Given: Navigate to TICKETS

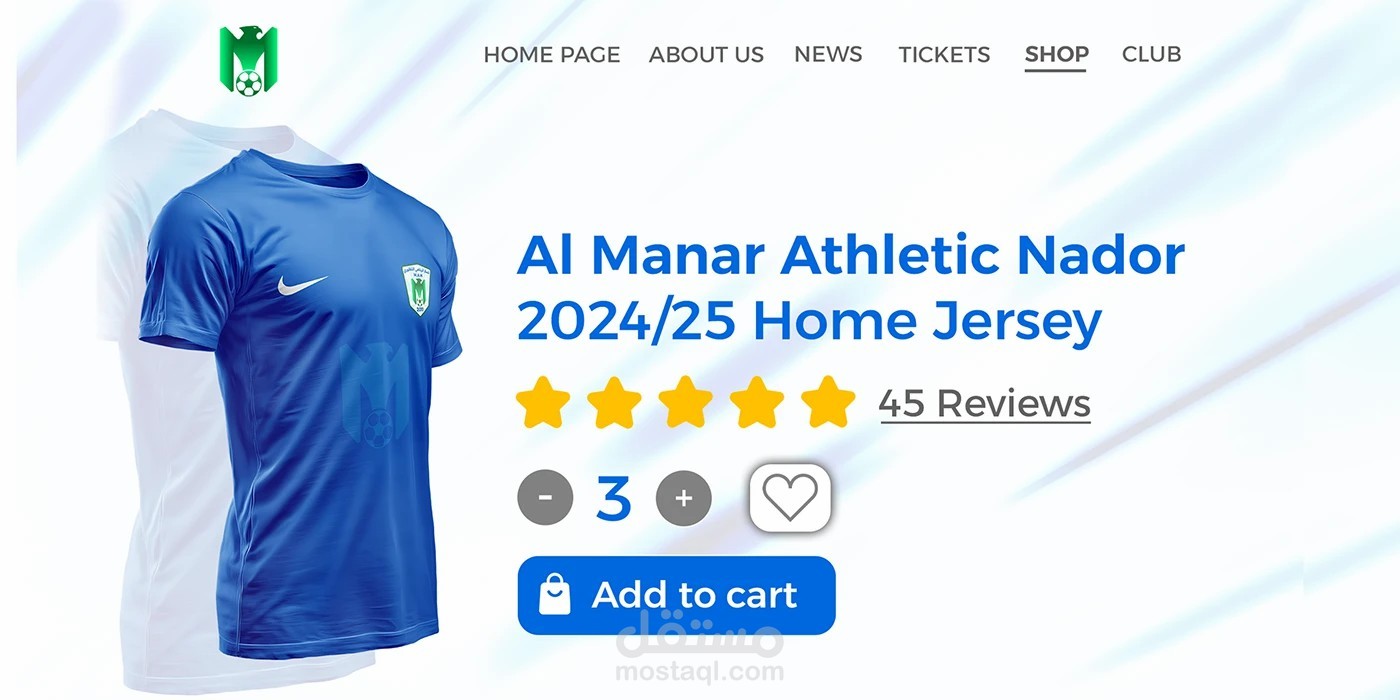Looking at the screenshot, I should (944, 54).
